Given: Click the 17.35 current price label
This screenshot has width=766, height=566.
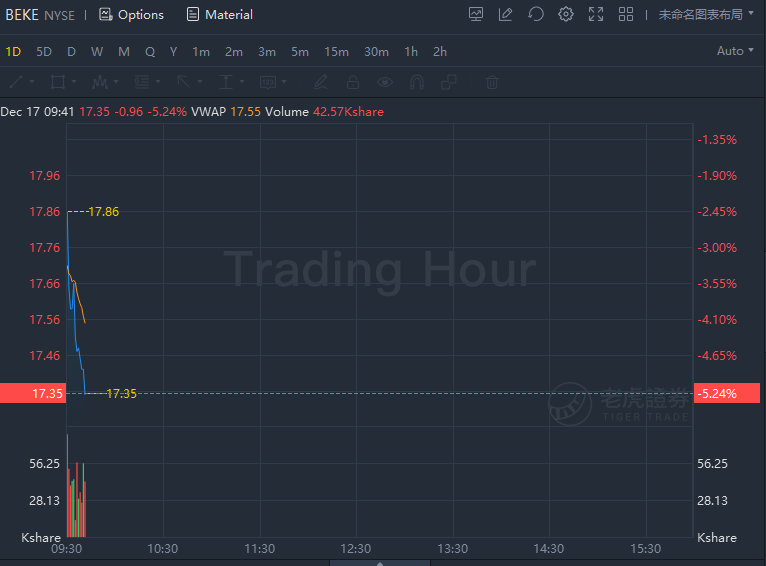Looking at the screenshot, I should [33, 394].
